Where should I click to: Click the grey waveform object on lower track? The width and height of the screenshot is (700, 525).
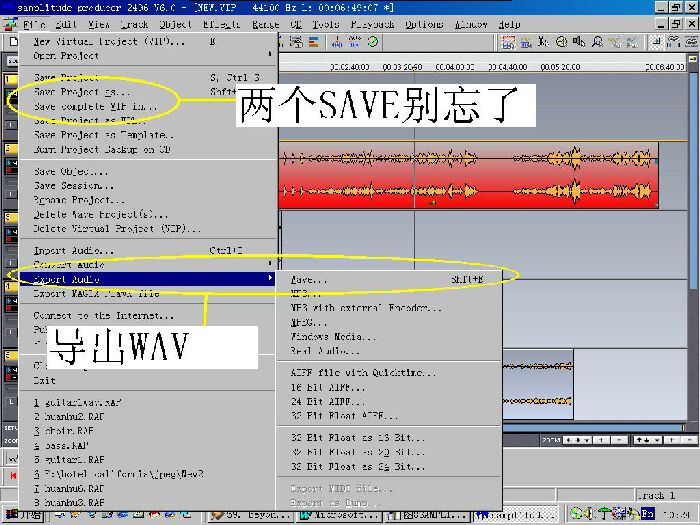538,385
